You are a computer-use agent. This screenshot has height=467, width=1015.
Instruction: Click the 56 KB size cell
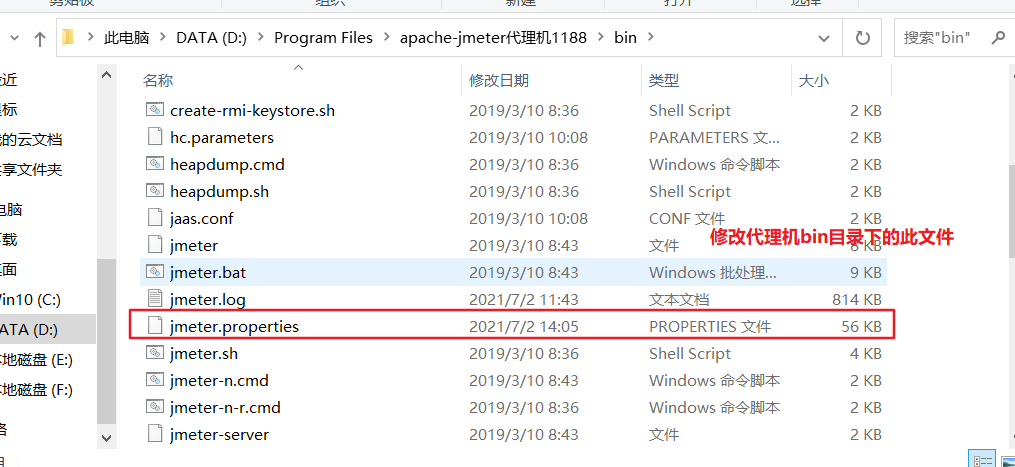[862, 326]
